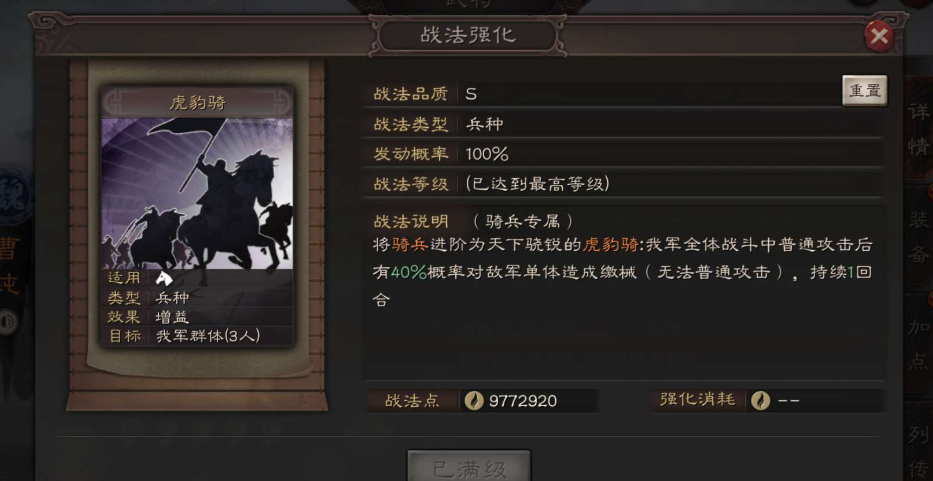Screen dimensions: 933x481
Task: Close the 战法强化 dialog with red X
Action: [878, 38]
